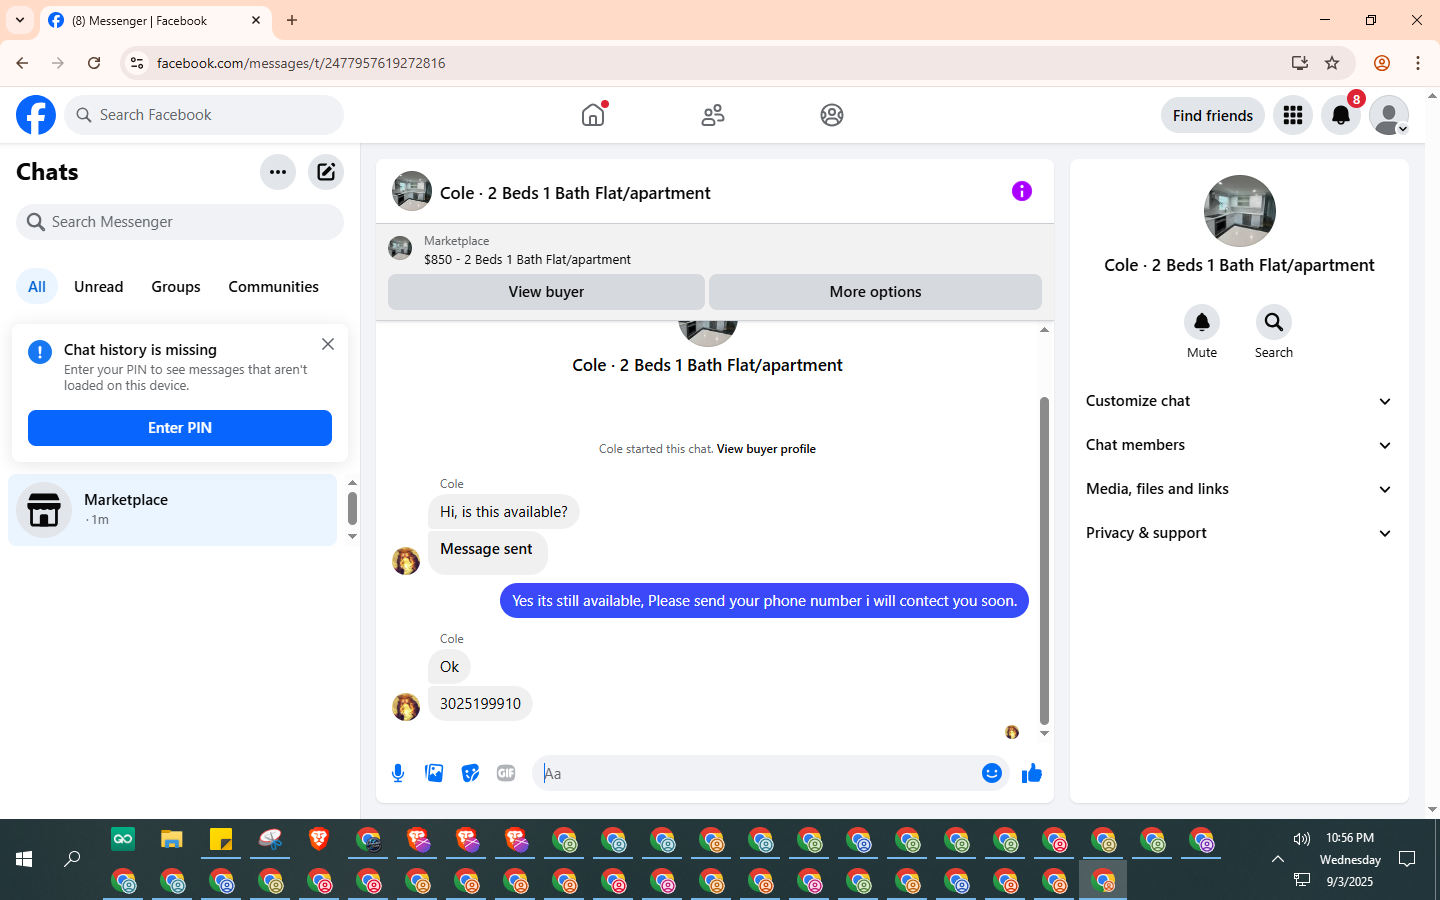
Task: Click the browser address bar URL
Action: point(301,63)
